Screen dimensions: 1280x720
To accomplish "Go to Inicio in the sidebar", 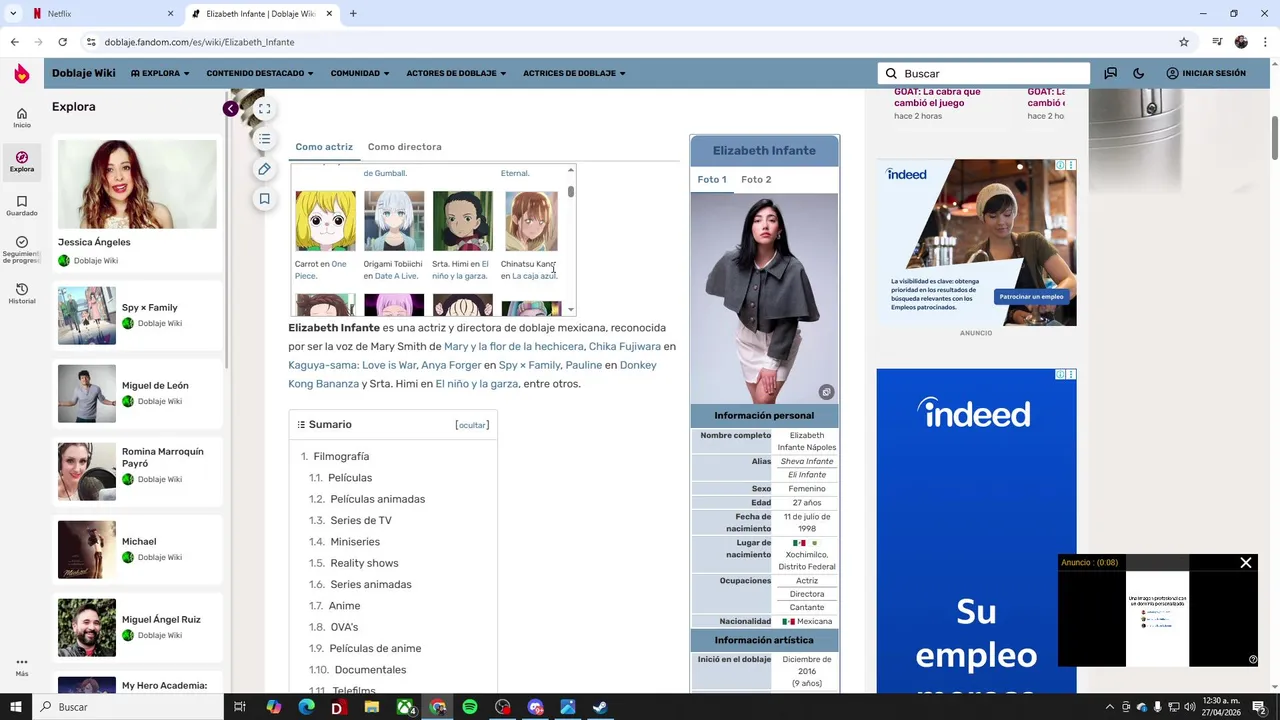I will (x=21, y=118).
